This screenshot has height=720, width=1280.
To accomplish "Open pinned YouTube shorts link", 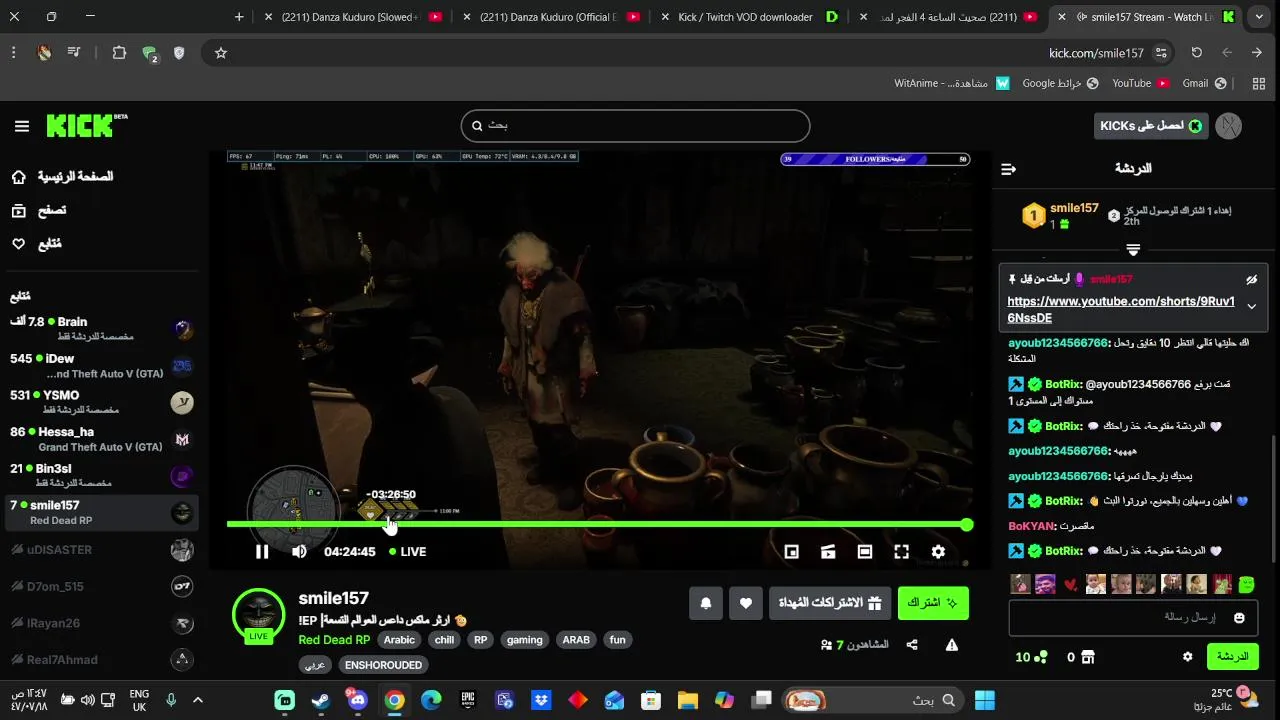I will click(x=1121, y=309).
